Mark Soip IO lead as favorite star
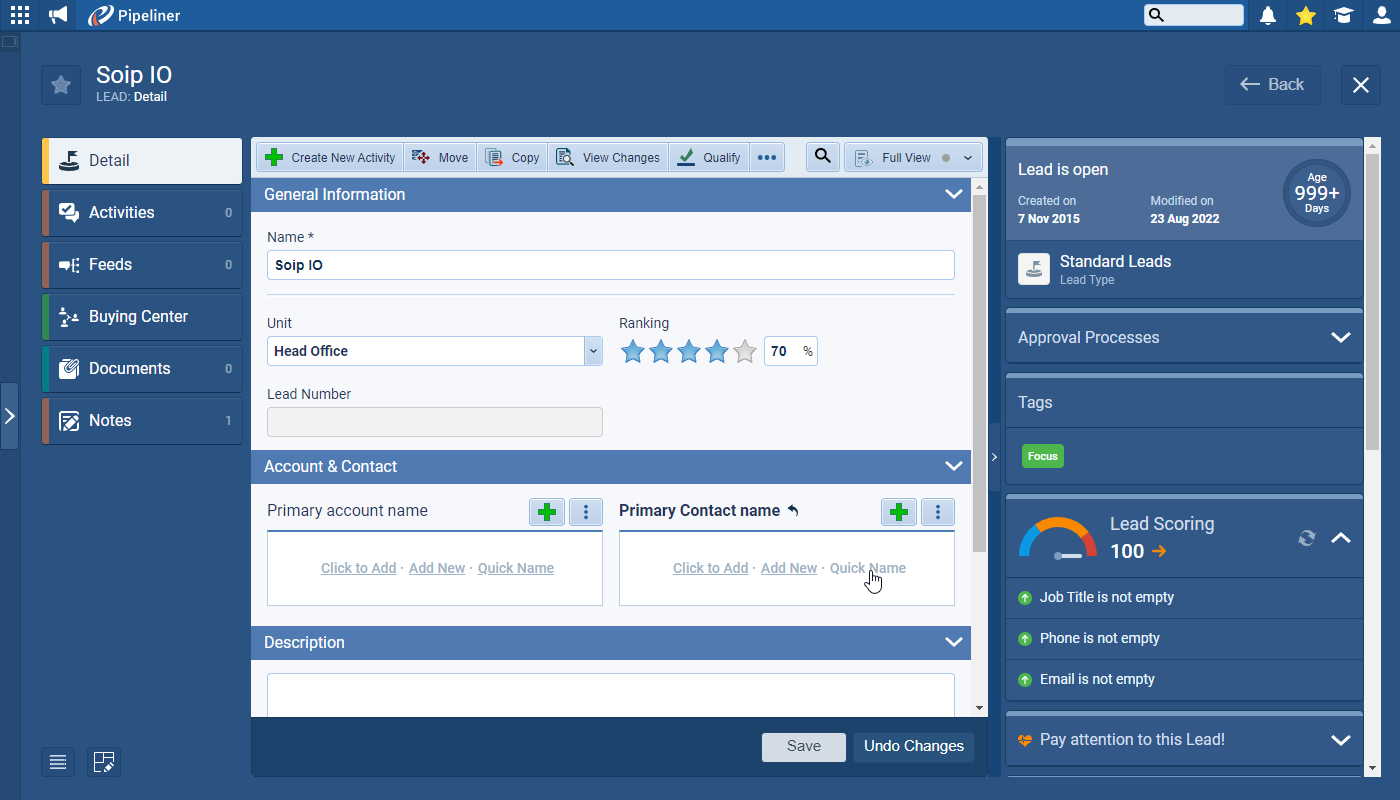Screen dimensions: 1400x800 point(61,85)
